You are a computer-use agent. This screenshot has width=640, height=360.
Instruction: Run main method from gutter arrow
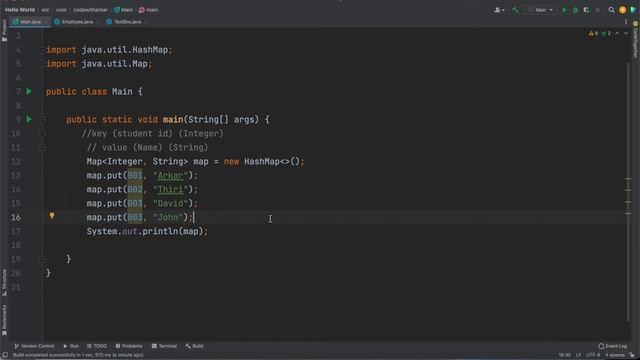click(x=29, y=119)
